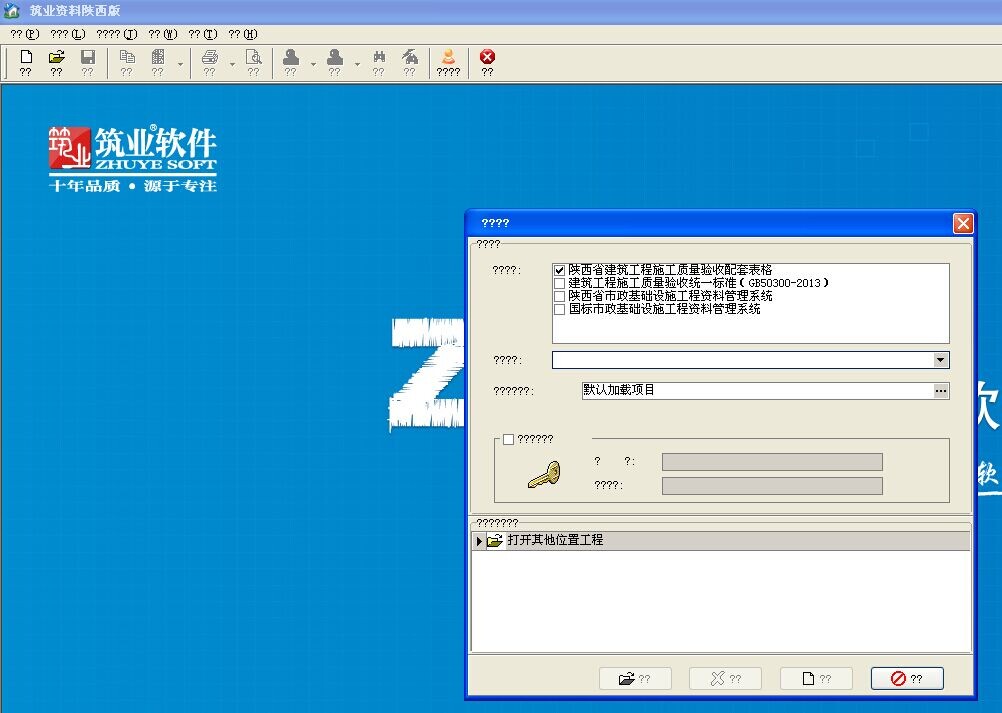Click the red cancel button in dialog
The height and width of the screenshot is (713, 1002).
tap(906, 679)
